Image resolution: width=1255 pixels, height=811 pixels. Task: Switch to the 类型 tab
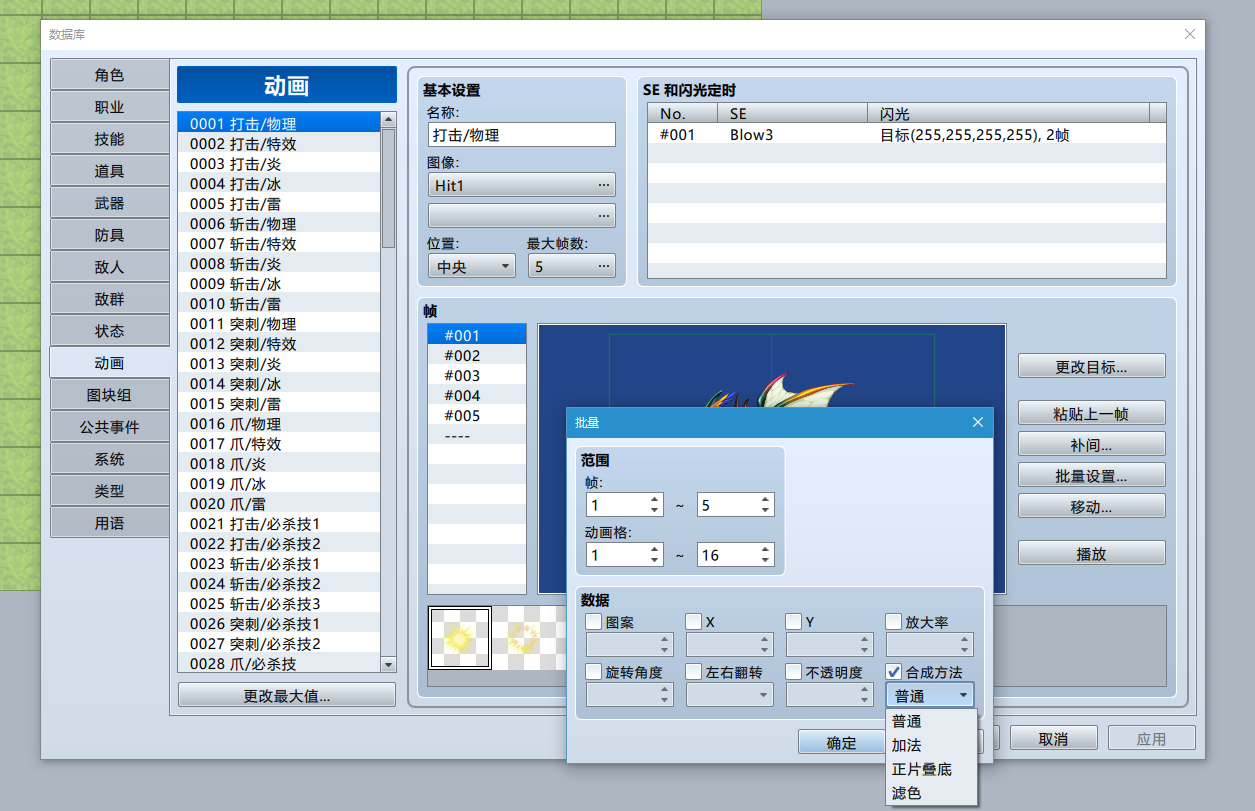(110, 491)
